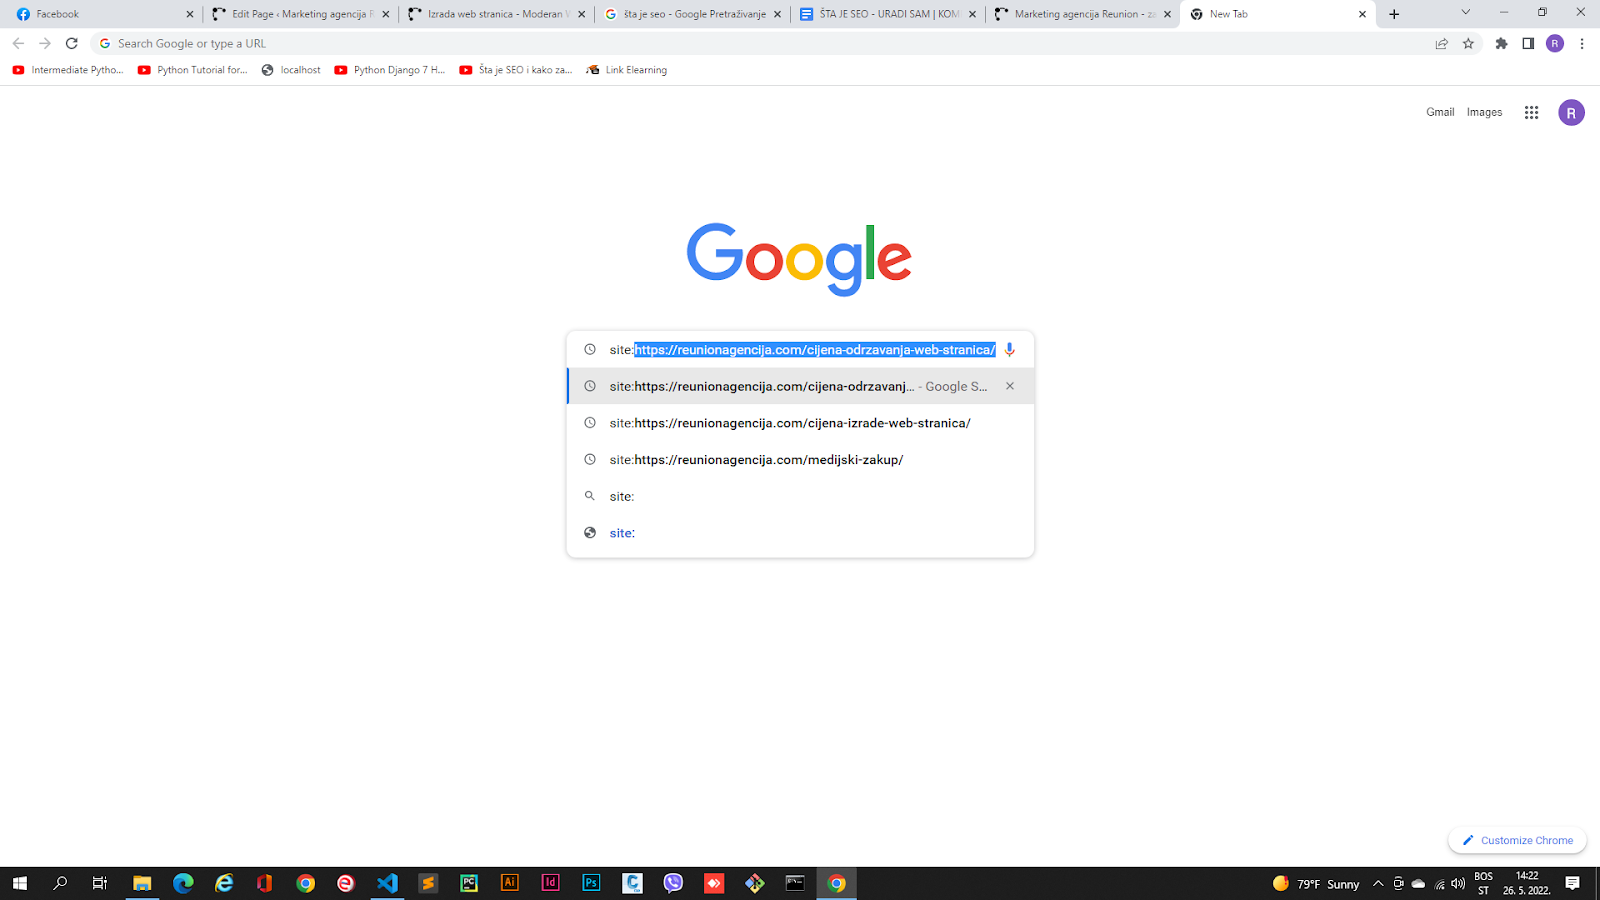Reload the page with the refresh icon
The height and width of the screenshot is (900, 1600).
[x=72, y=44]
